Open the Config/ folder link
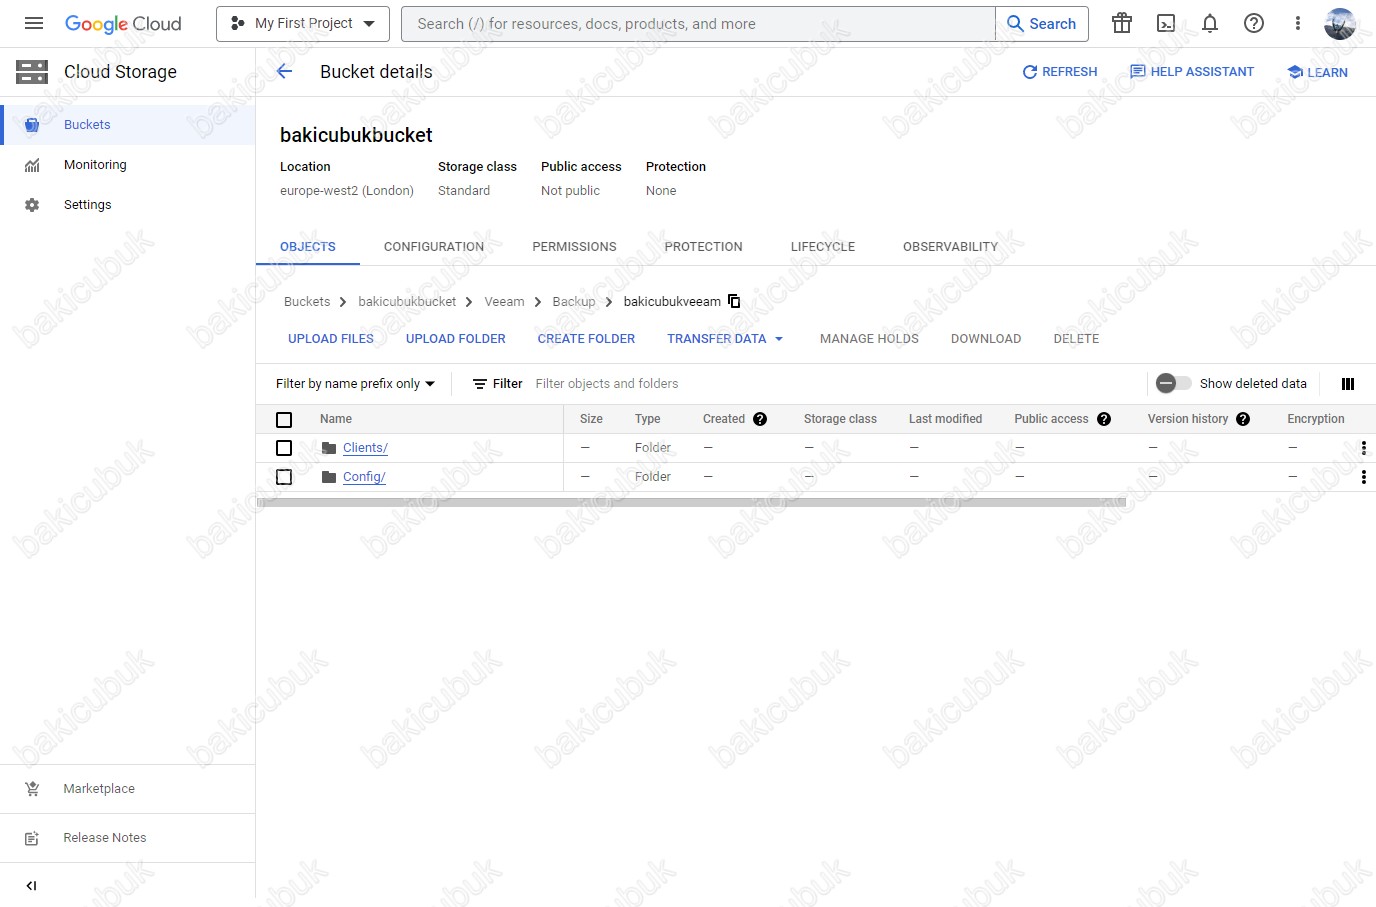This screenshot has width=1376, height=907. coord(364,477)
